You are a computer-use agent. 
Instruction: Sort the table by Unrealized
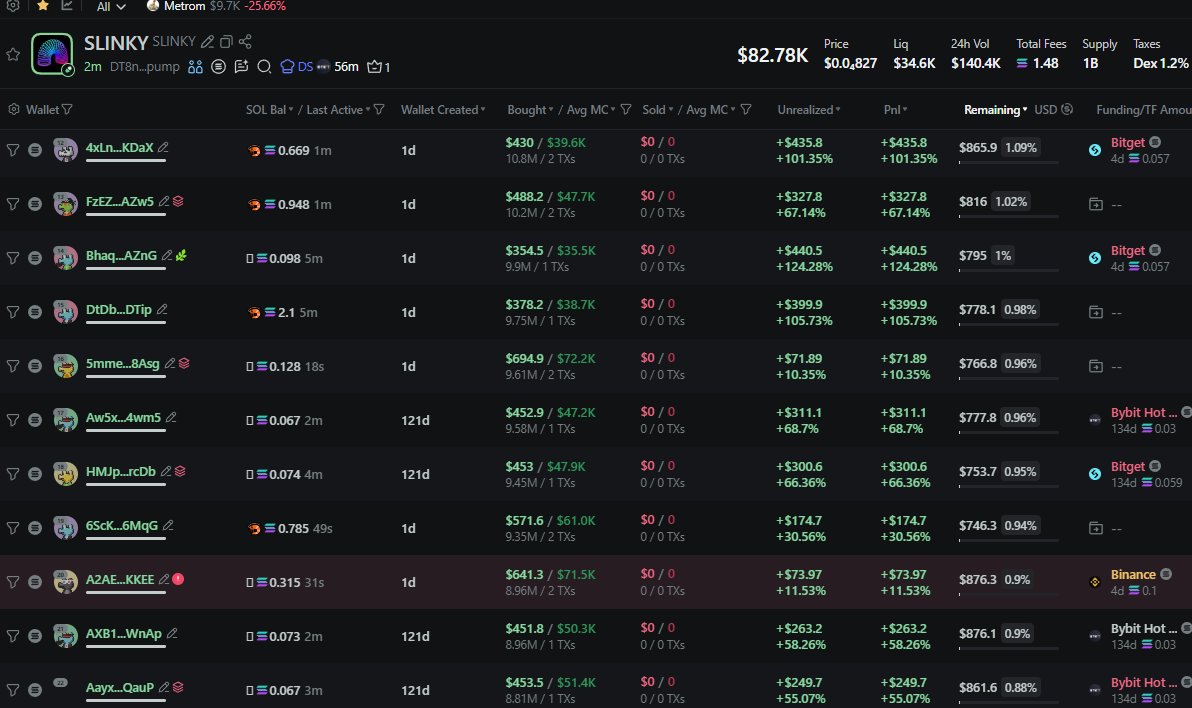pyautogui.click(x=808, y=109)
